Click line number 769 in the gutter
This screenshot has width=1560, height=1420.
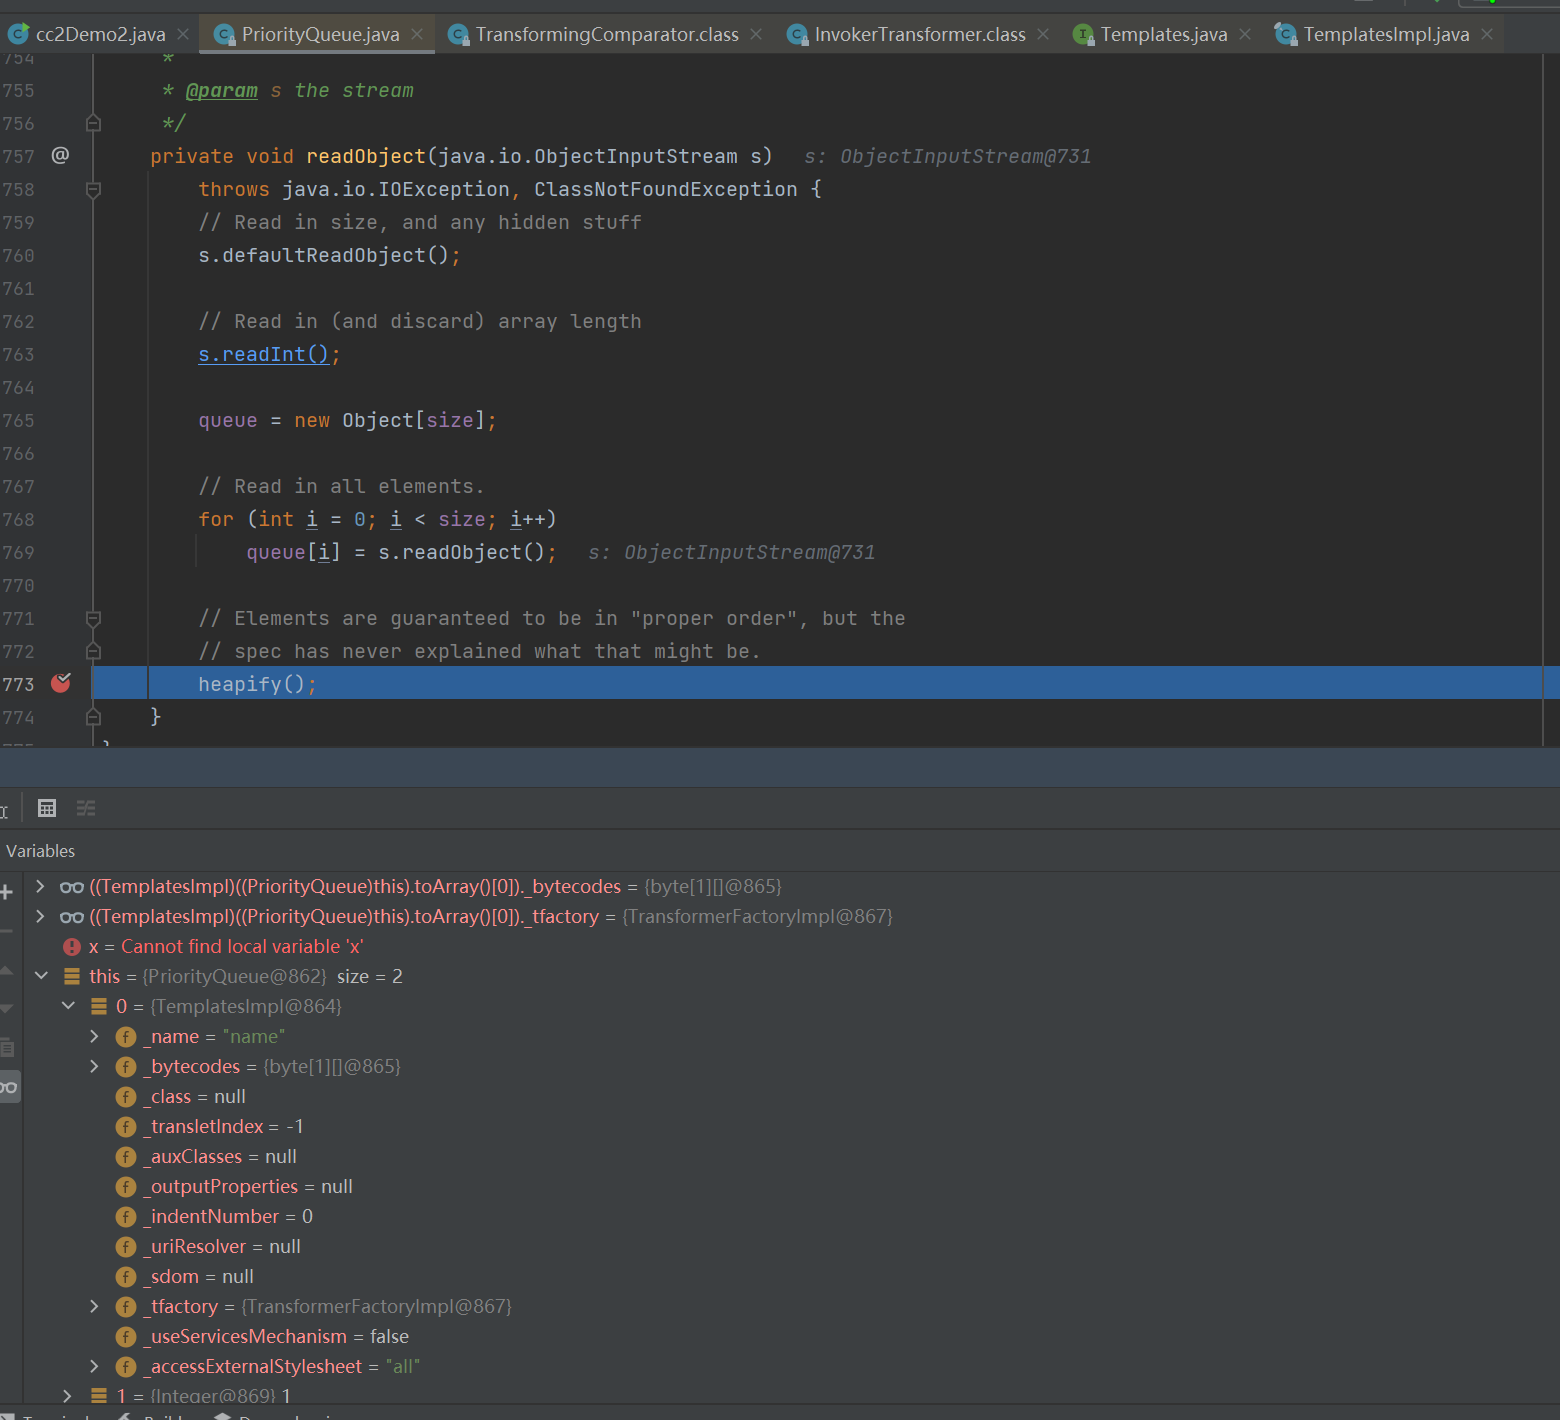pyautogui.click(x=18, y=552)
